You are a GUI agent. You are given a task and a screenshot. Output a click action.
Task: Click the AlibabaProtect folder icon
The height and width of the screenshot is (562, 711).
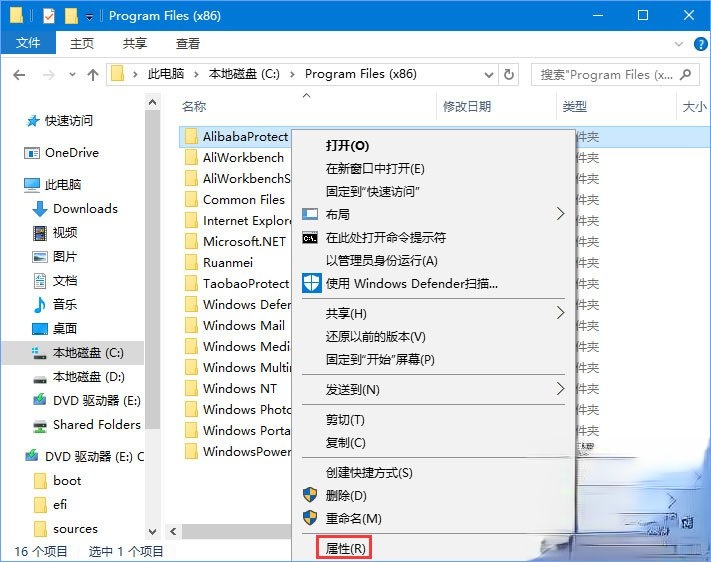(191, 137)
